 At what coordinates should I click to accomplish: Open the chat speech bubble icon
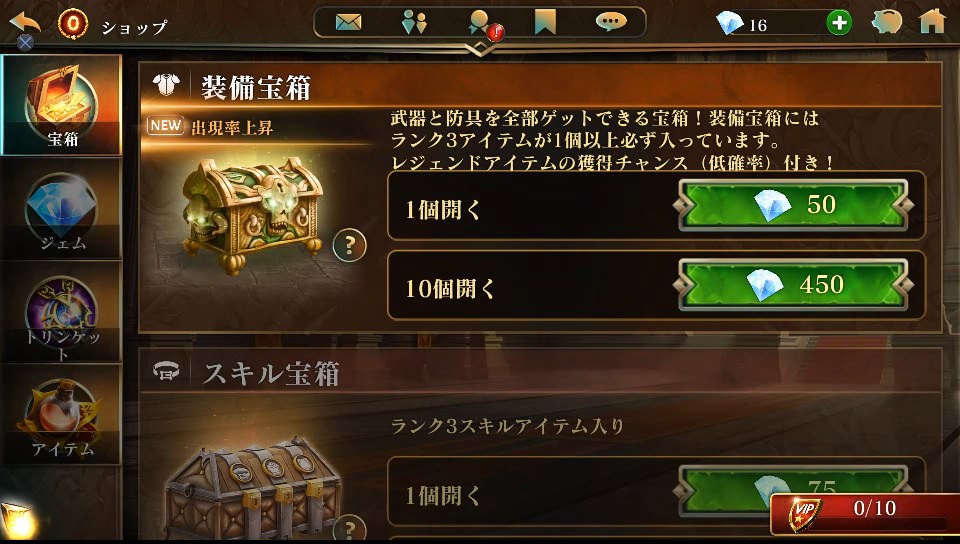[611, 21]
